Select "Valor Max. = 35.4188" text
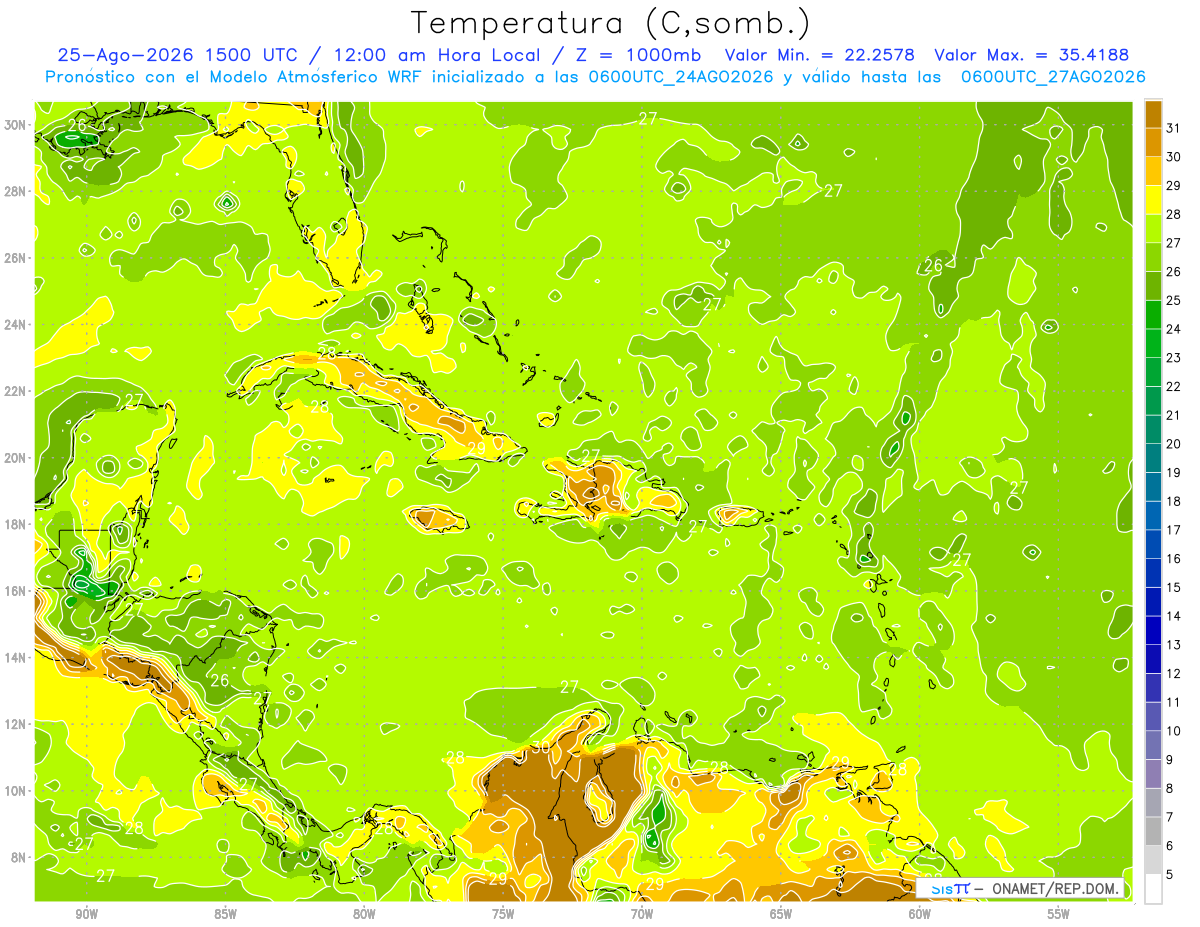 pyautogui.click(x=1034, y=55)
